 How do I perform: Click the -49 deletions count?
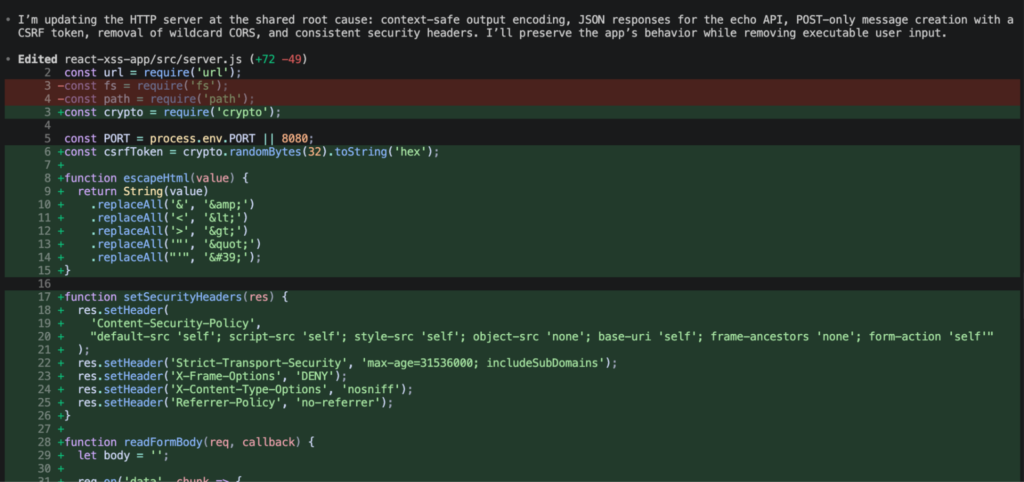(x=292, y=59)
